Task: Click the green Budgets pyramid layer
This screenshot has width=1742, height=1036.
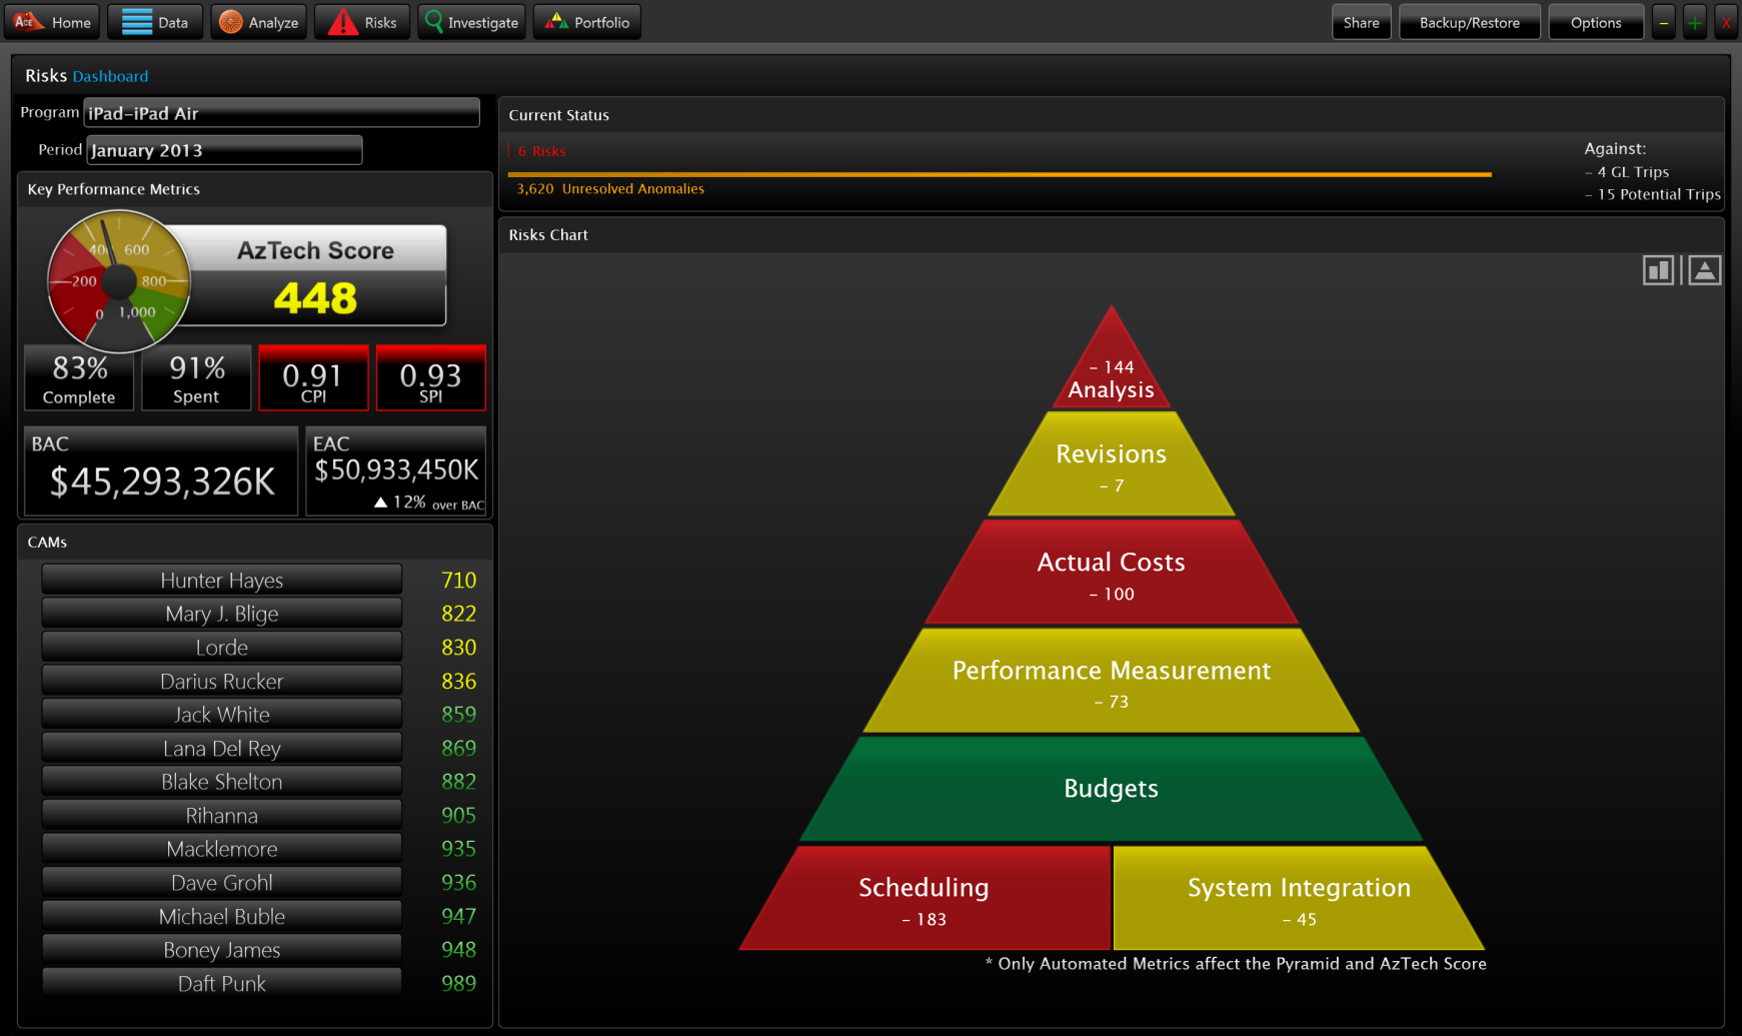Action: click(1110, 789)
